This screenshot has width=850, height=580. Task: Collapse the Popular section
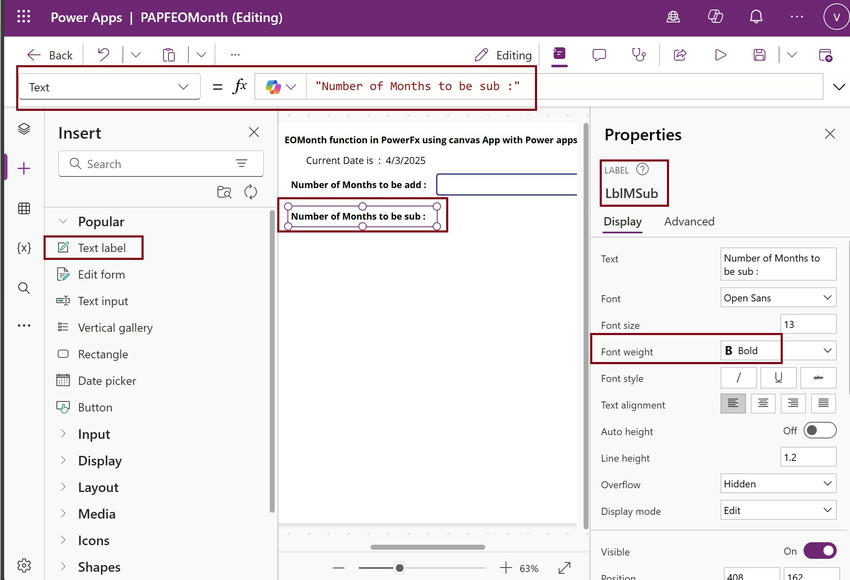63,221
